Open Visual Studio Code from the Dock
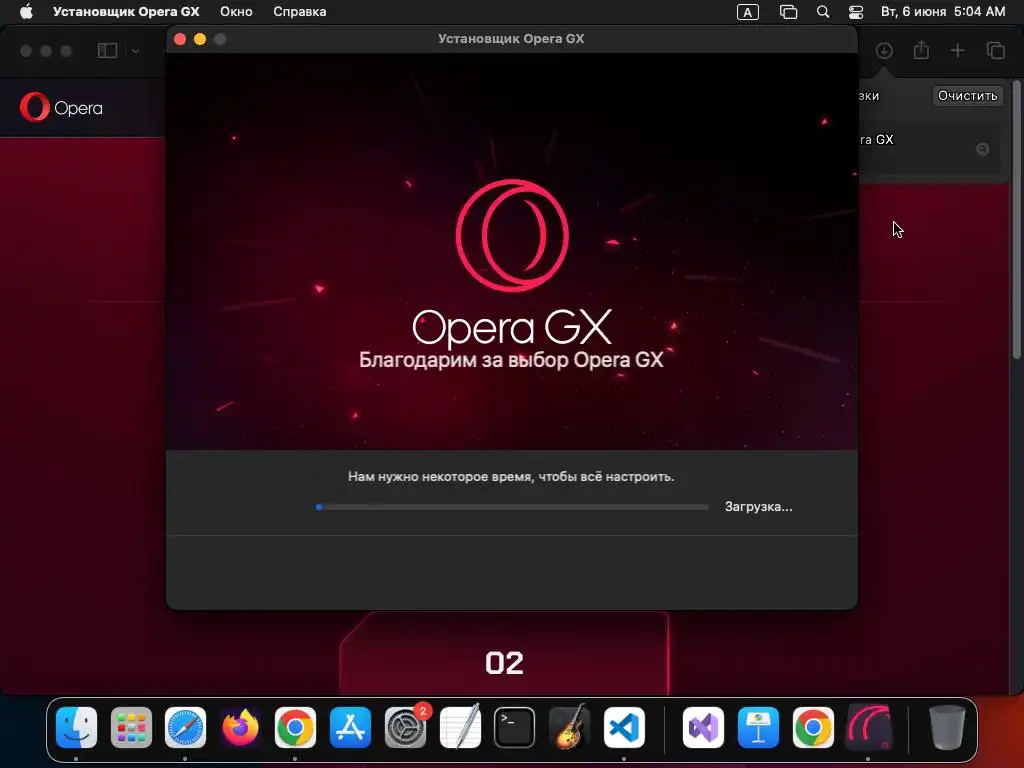 [x=624, y=728]
